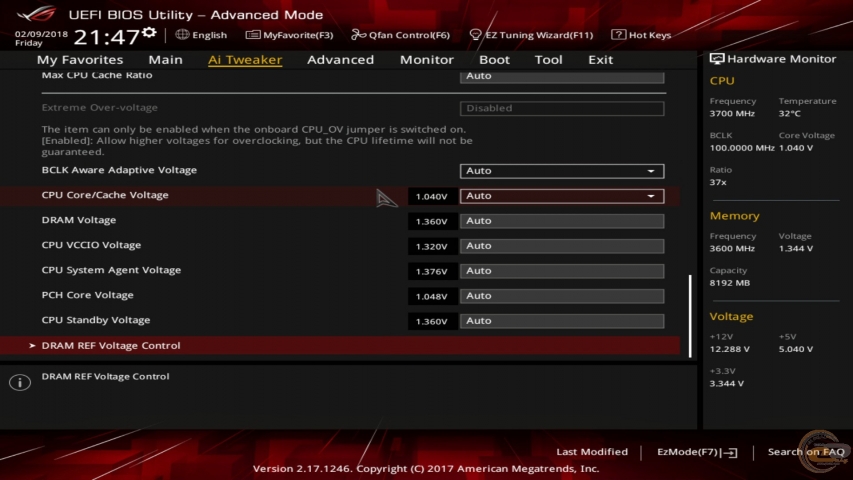Open CPU Core/Cache Voltage dropdown arrow
853x480 pixels.
click(651, 196)
